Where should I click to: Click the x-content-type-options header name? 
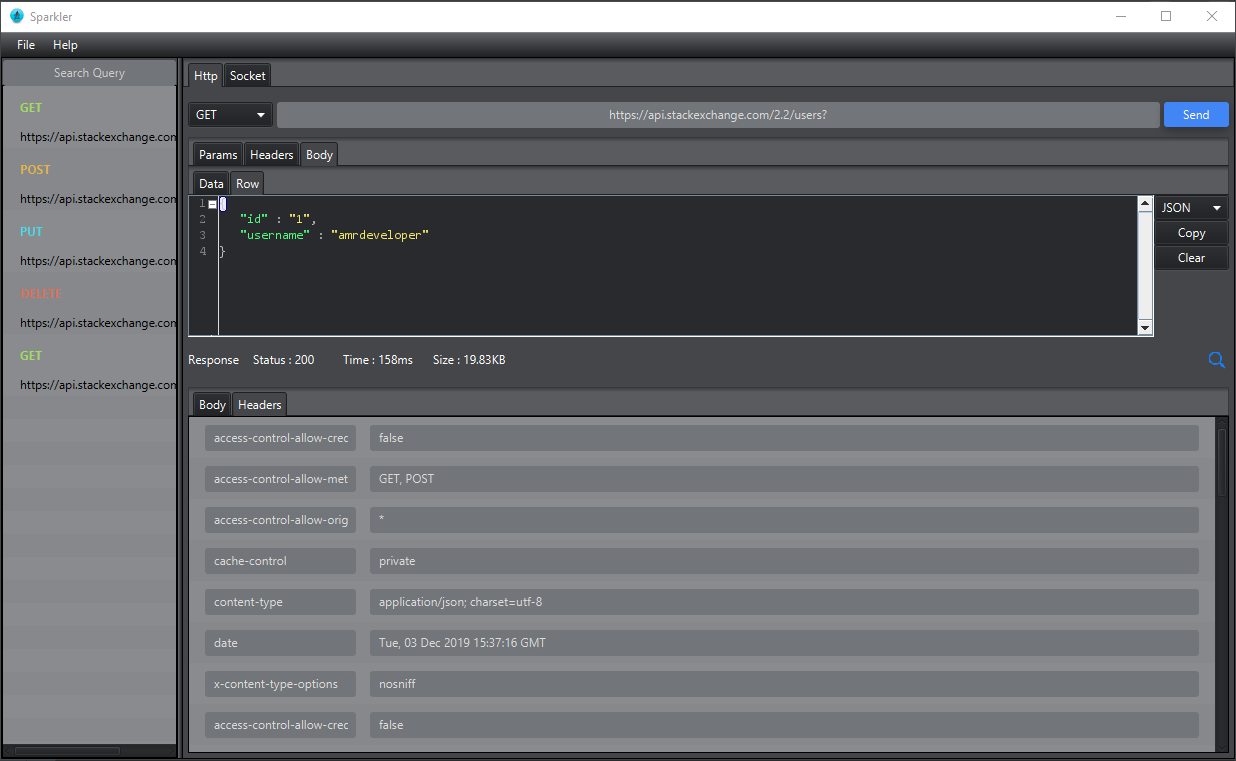pyautogui.click(x=280, y=684)
